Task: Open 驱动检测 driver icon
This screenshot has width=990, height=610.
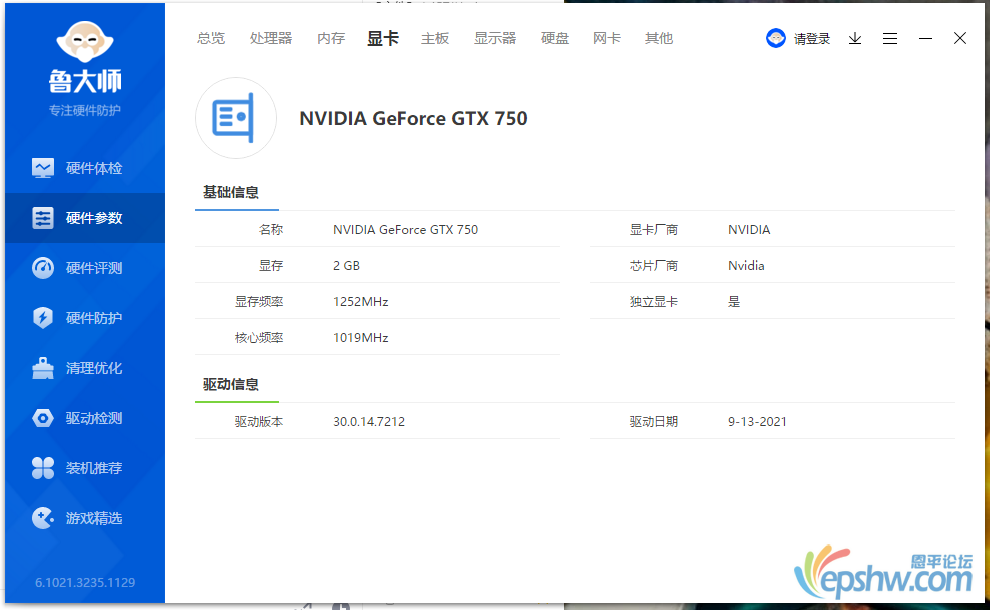Action: [43, 418]
